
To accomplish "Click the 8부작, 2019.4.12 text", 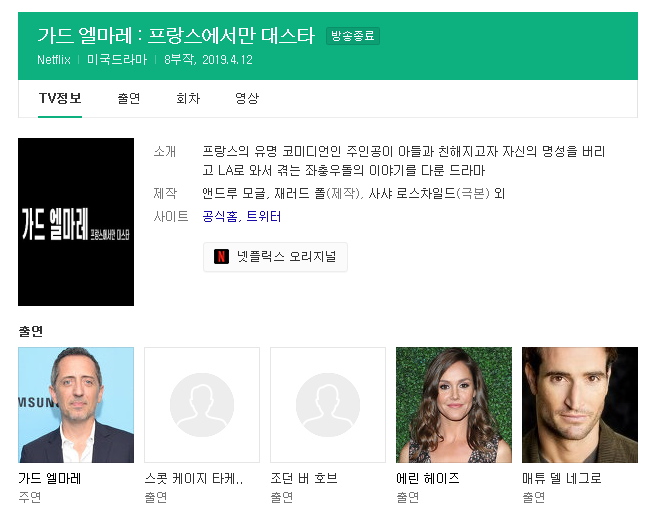I will (x=208, y=60).
